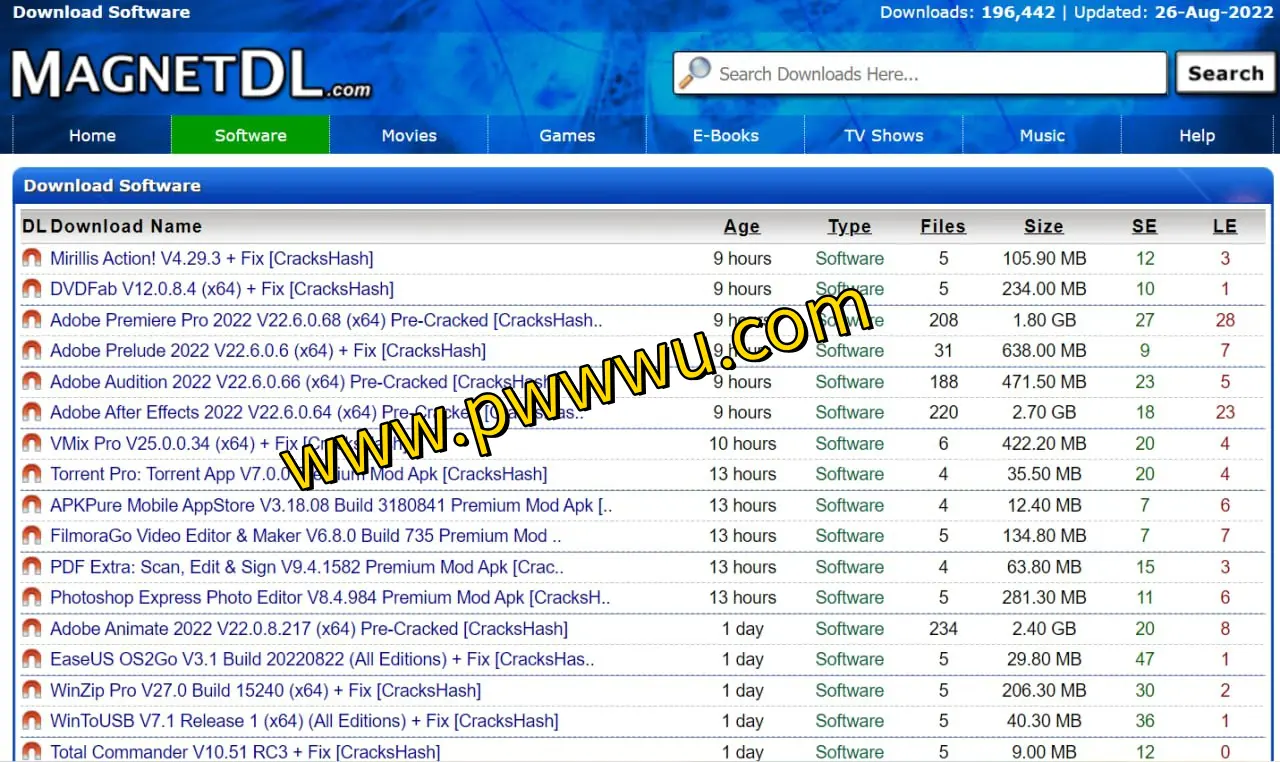Click the MagnetDL.com site logo
The image size is (1280, 762).
tap(190, 75)
